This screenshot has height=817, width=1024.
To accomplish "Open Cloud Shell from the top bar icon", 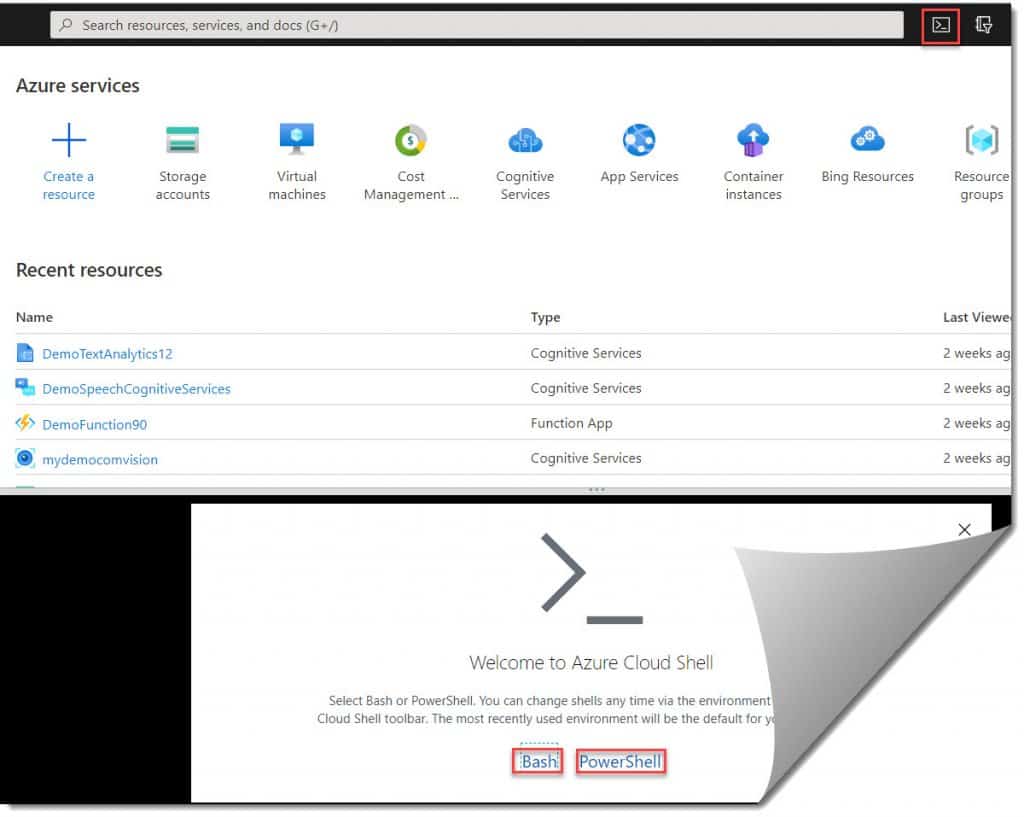I will [940, 26].
